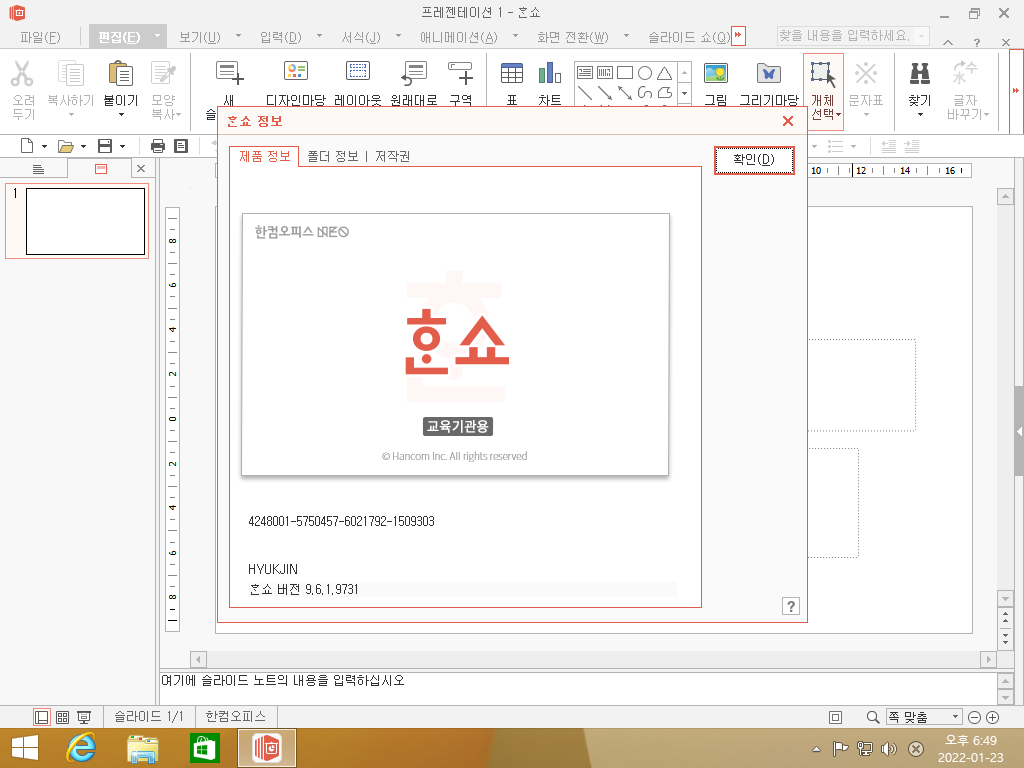1024x768 pixels.
Task: Click the 붙이기 paste icon
Action: 121,73
